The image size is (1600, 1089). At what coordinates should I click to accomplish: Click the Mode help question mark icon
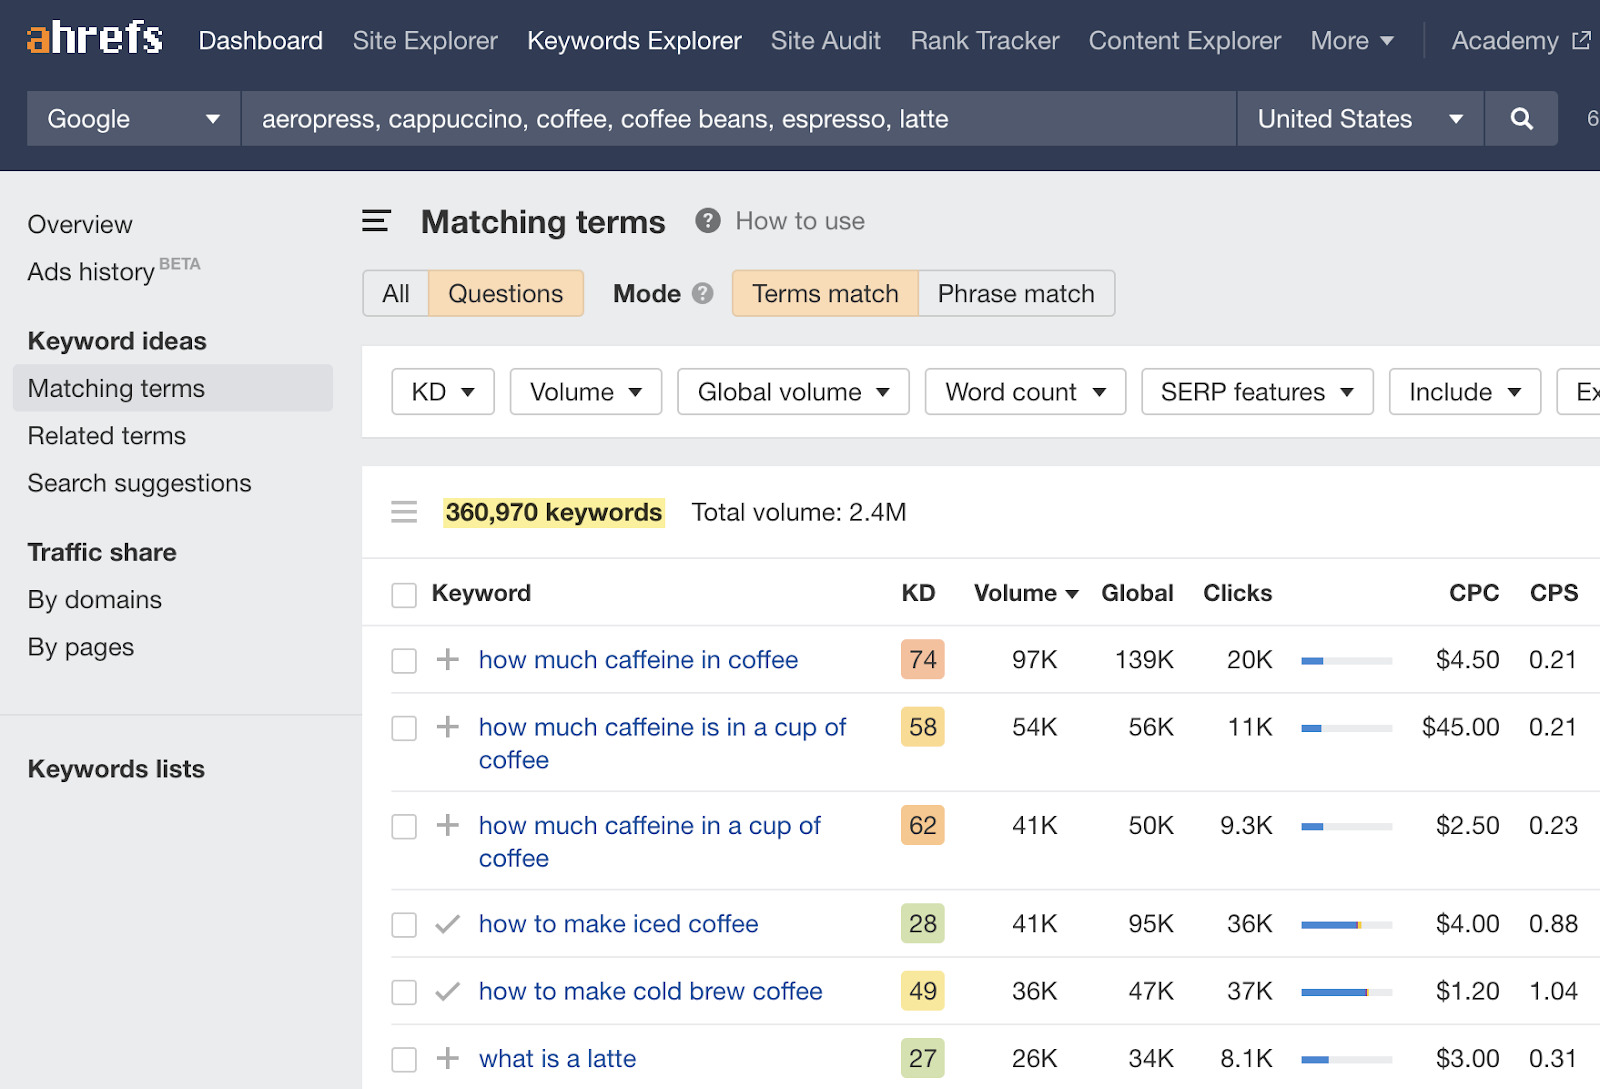(703, 293)
